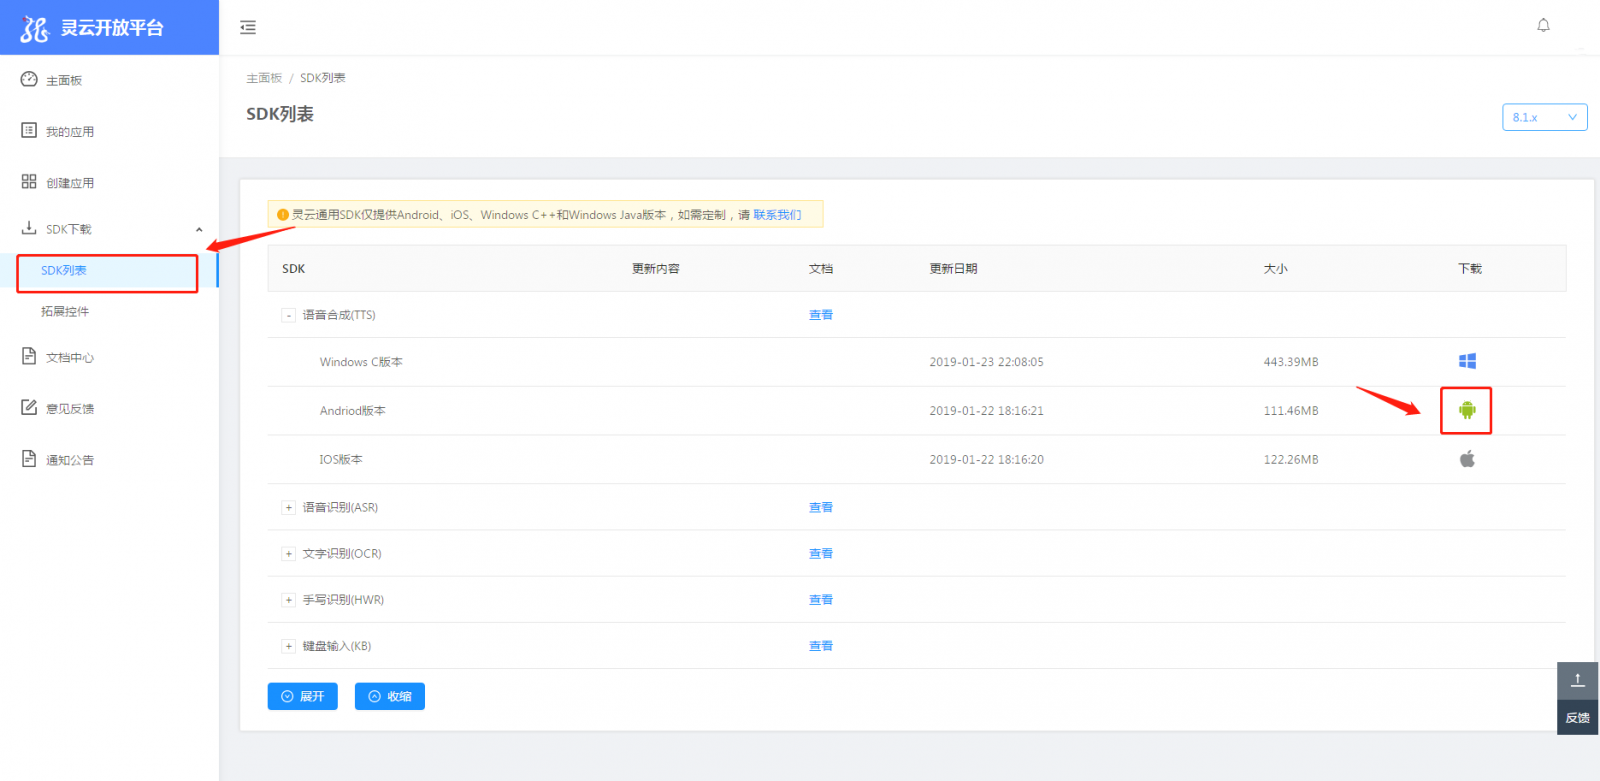Open the 8.1.x version dropdown
Screen dimensions: 1600x781
1544,117
